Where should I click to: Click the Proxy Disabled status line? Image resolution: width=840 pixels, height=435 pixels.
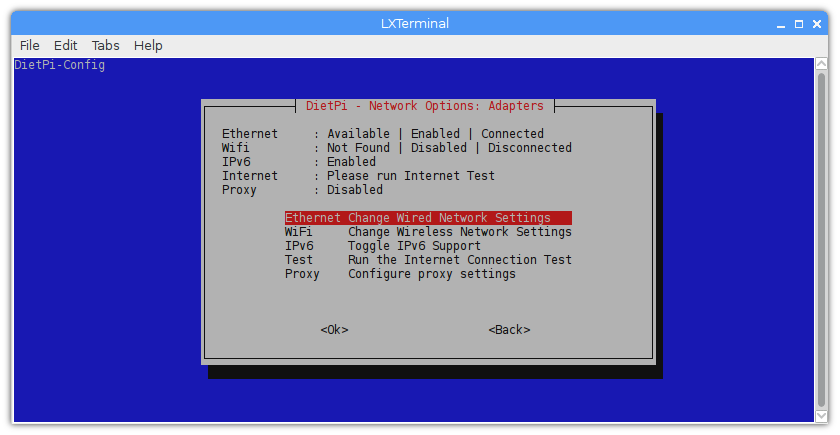302,190
